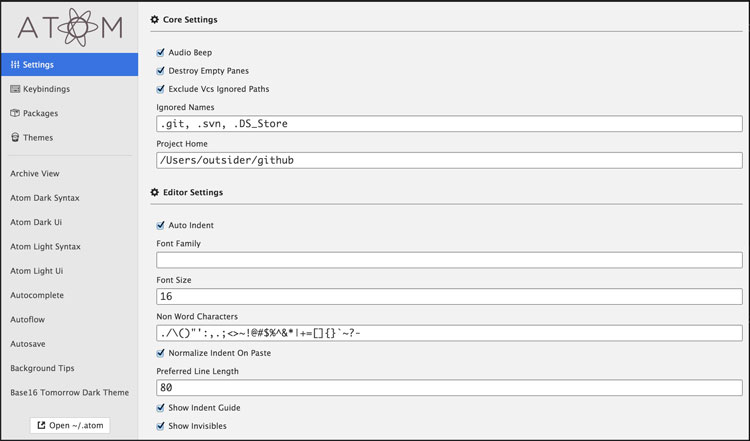Open the Themes section
750x441 pixels.
69,138
